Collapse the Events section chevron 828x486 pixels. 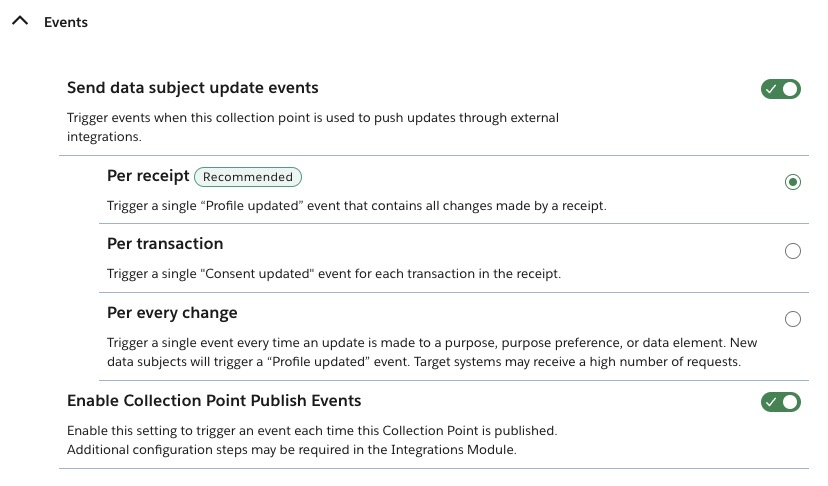[20, 21]
